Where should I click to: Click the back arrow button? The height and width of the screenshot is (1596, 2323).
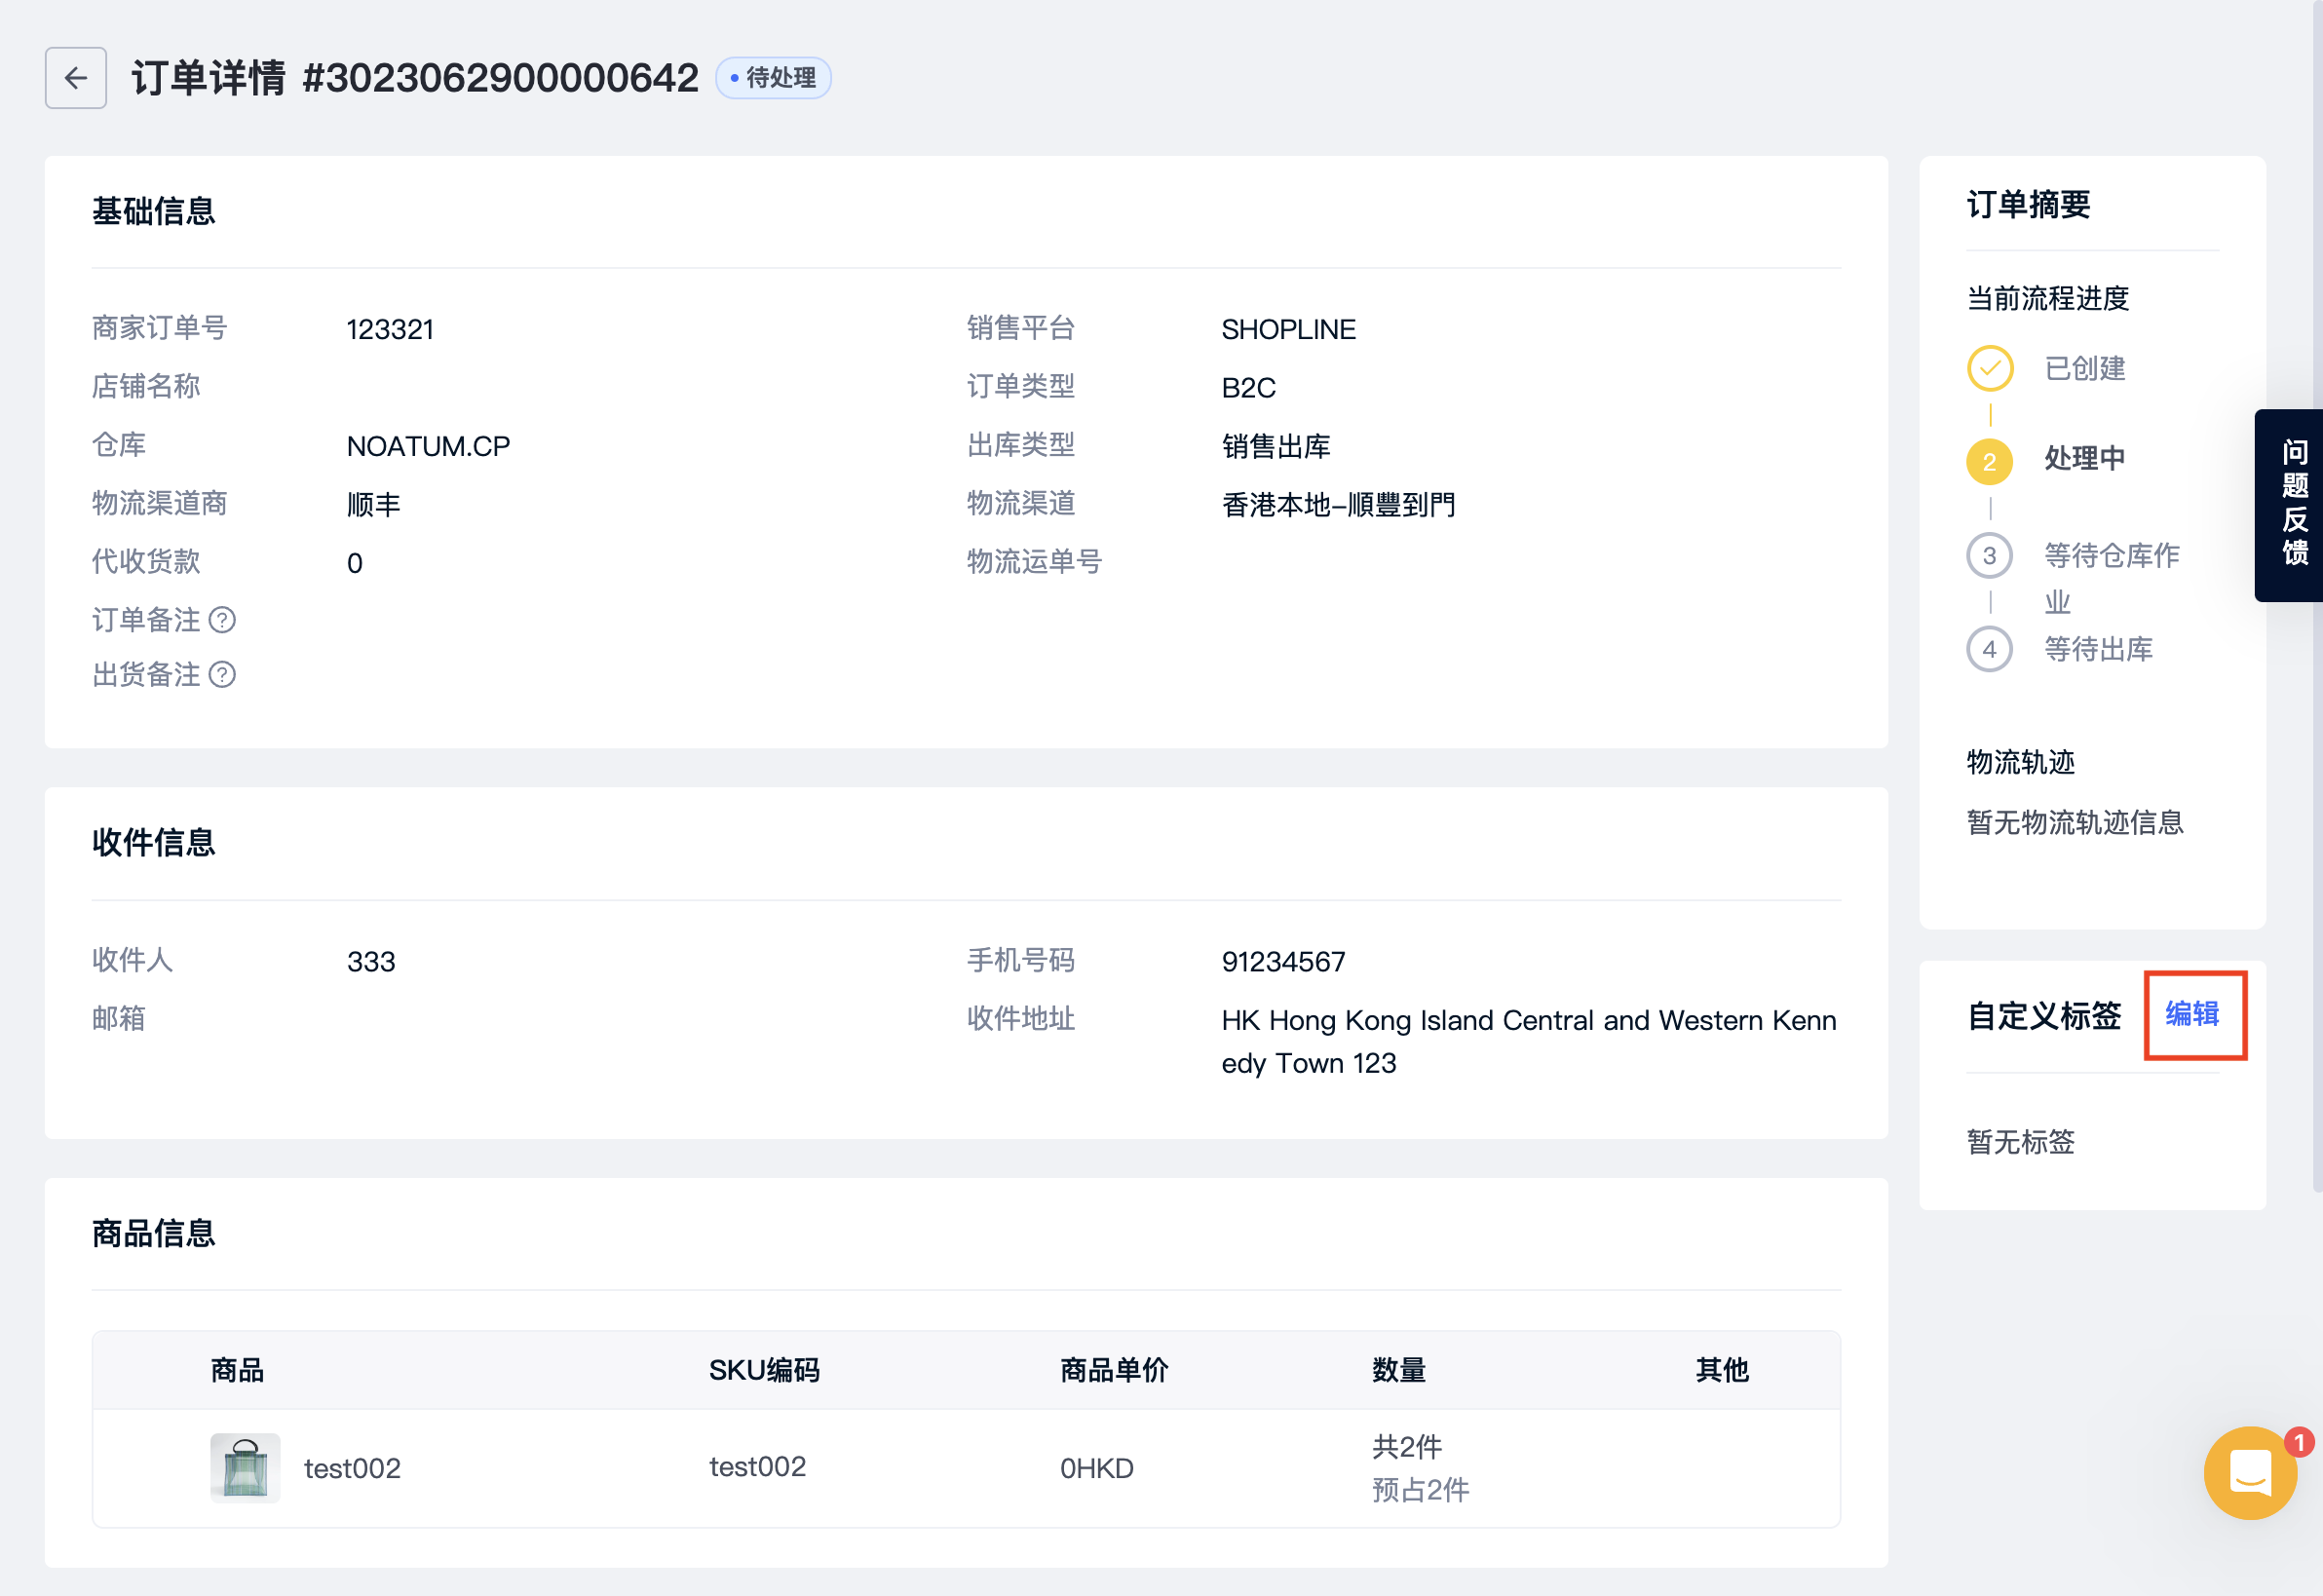pyautogui.click(x=76, y=78)
